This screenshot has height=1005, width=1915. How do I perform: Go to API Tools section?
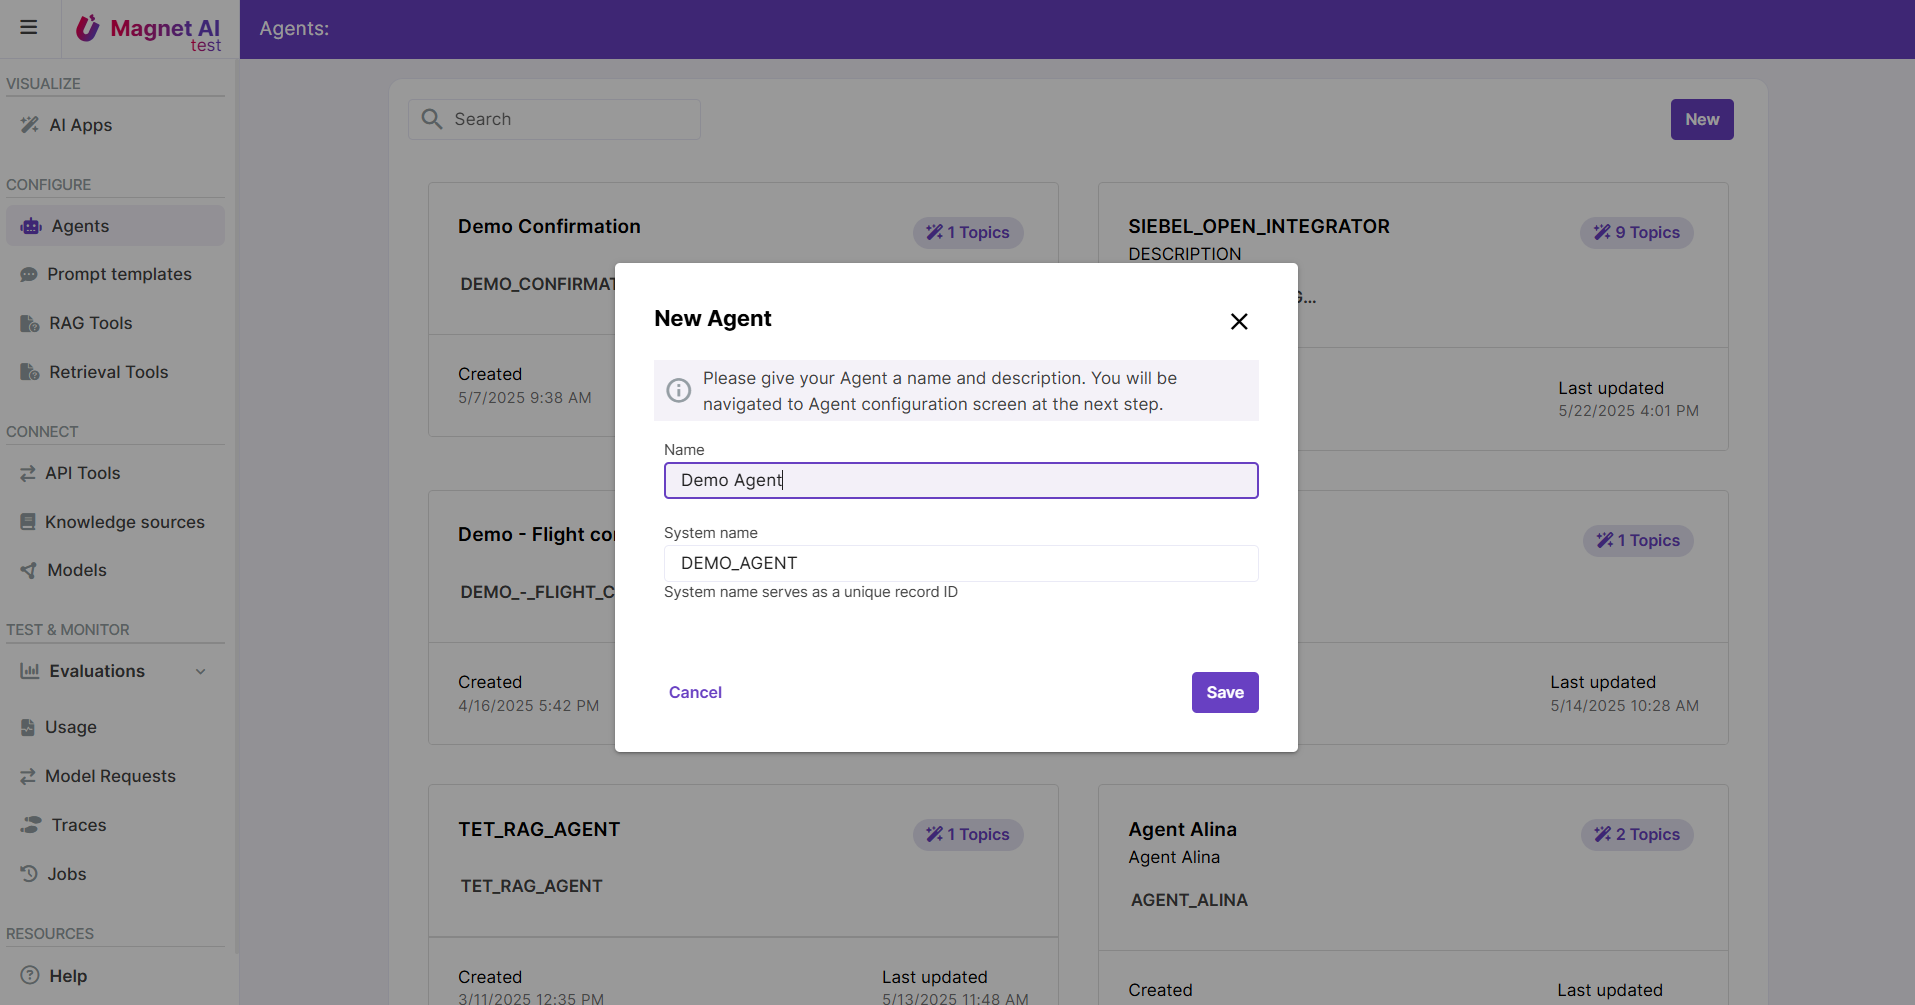coord(82,473)
